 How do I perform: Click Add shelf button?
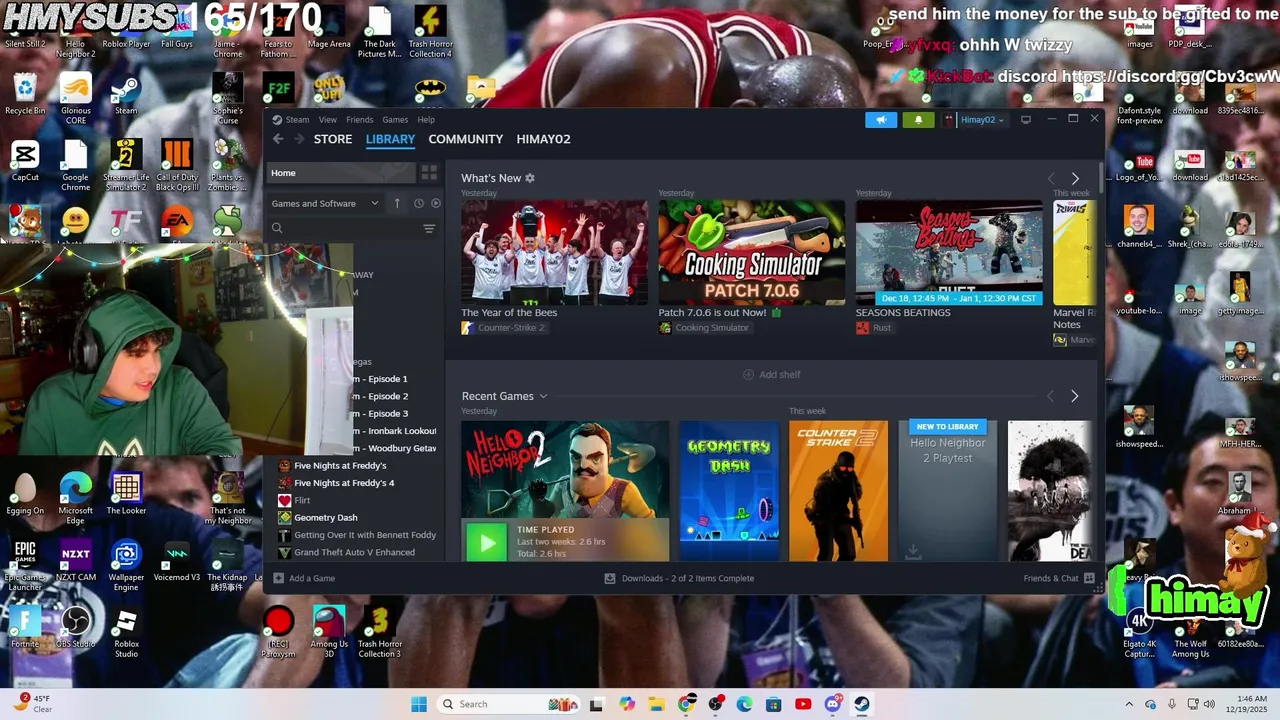[x=771, y=375]
